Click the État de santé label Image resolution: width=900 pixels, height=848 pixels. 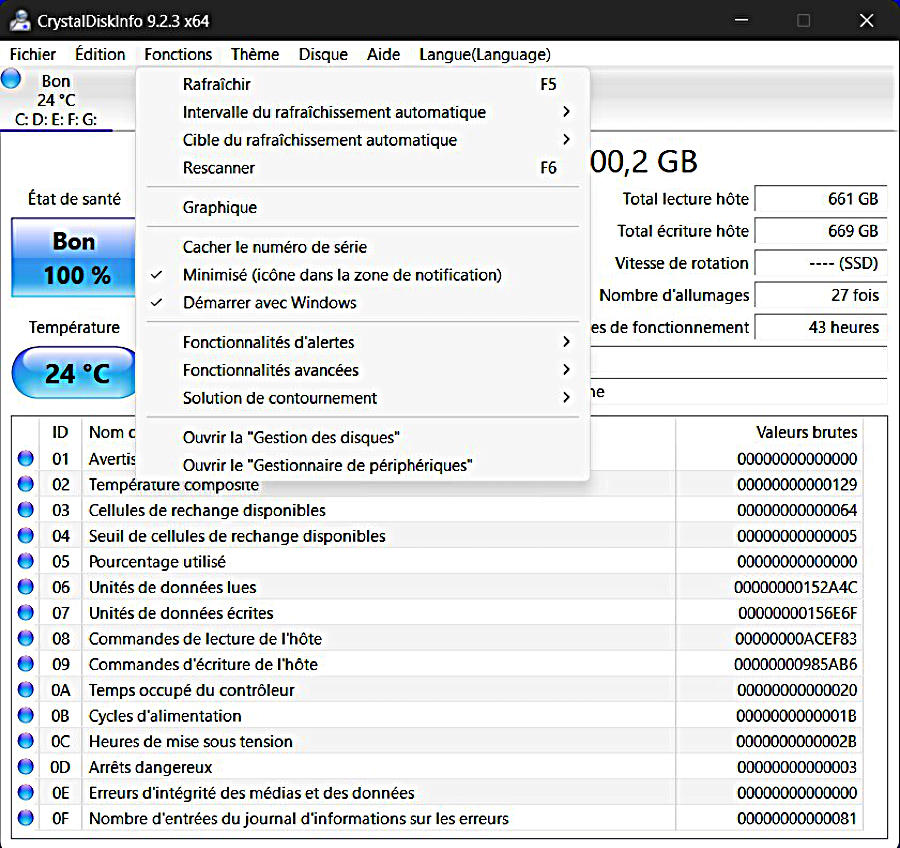(x=75, y=199)
